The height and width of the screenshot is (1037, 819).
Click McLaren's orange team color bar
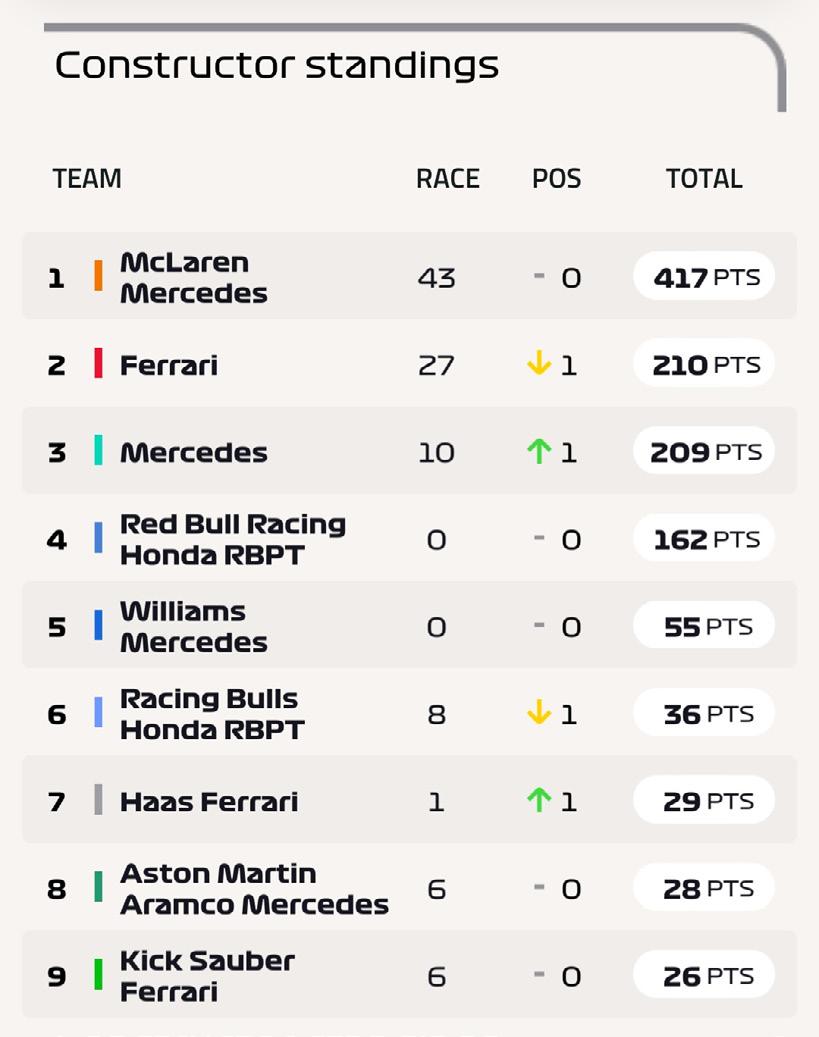pyautogui.click(x=98, y=276)
